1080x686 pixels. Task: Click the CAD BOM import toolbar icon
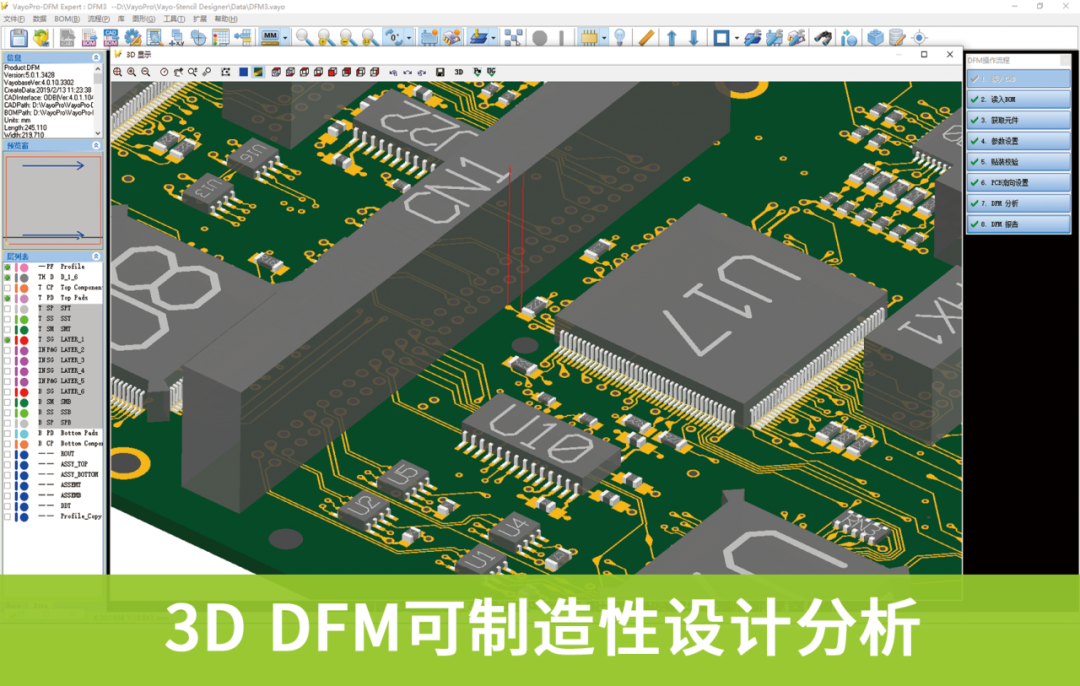coord(111,38)
